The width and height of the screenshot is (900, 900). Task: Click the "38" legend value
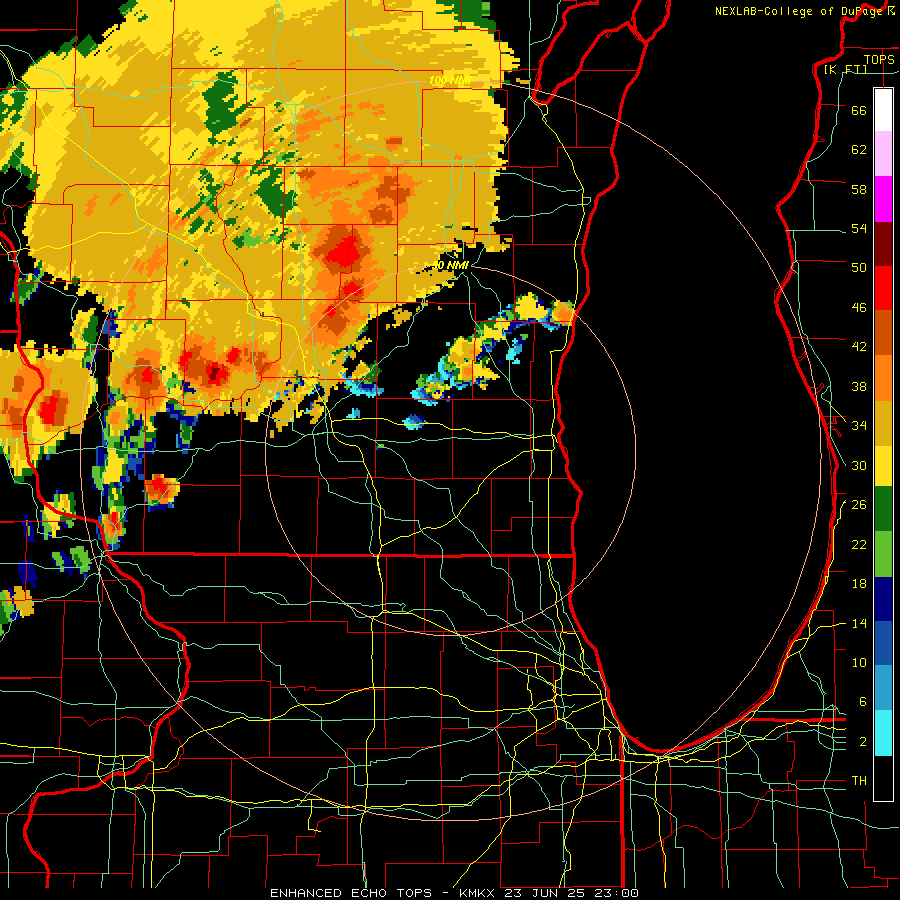(x=859, y=386)
